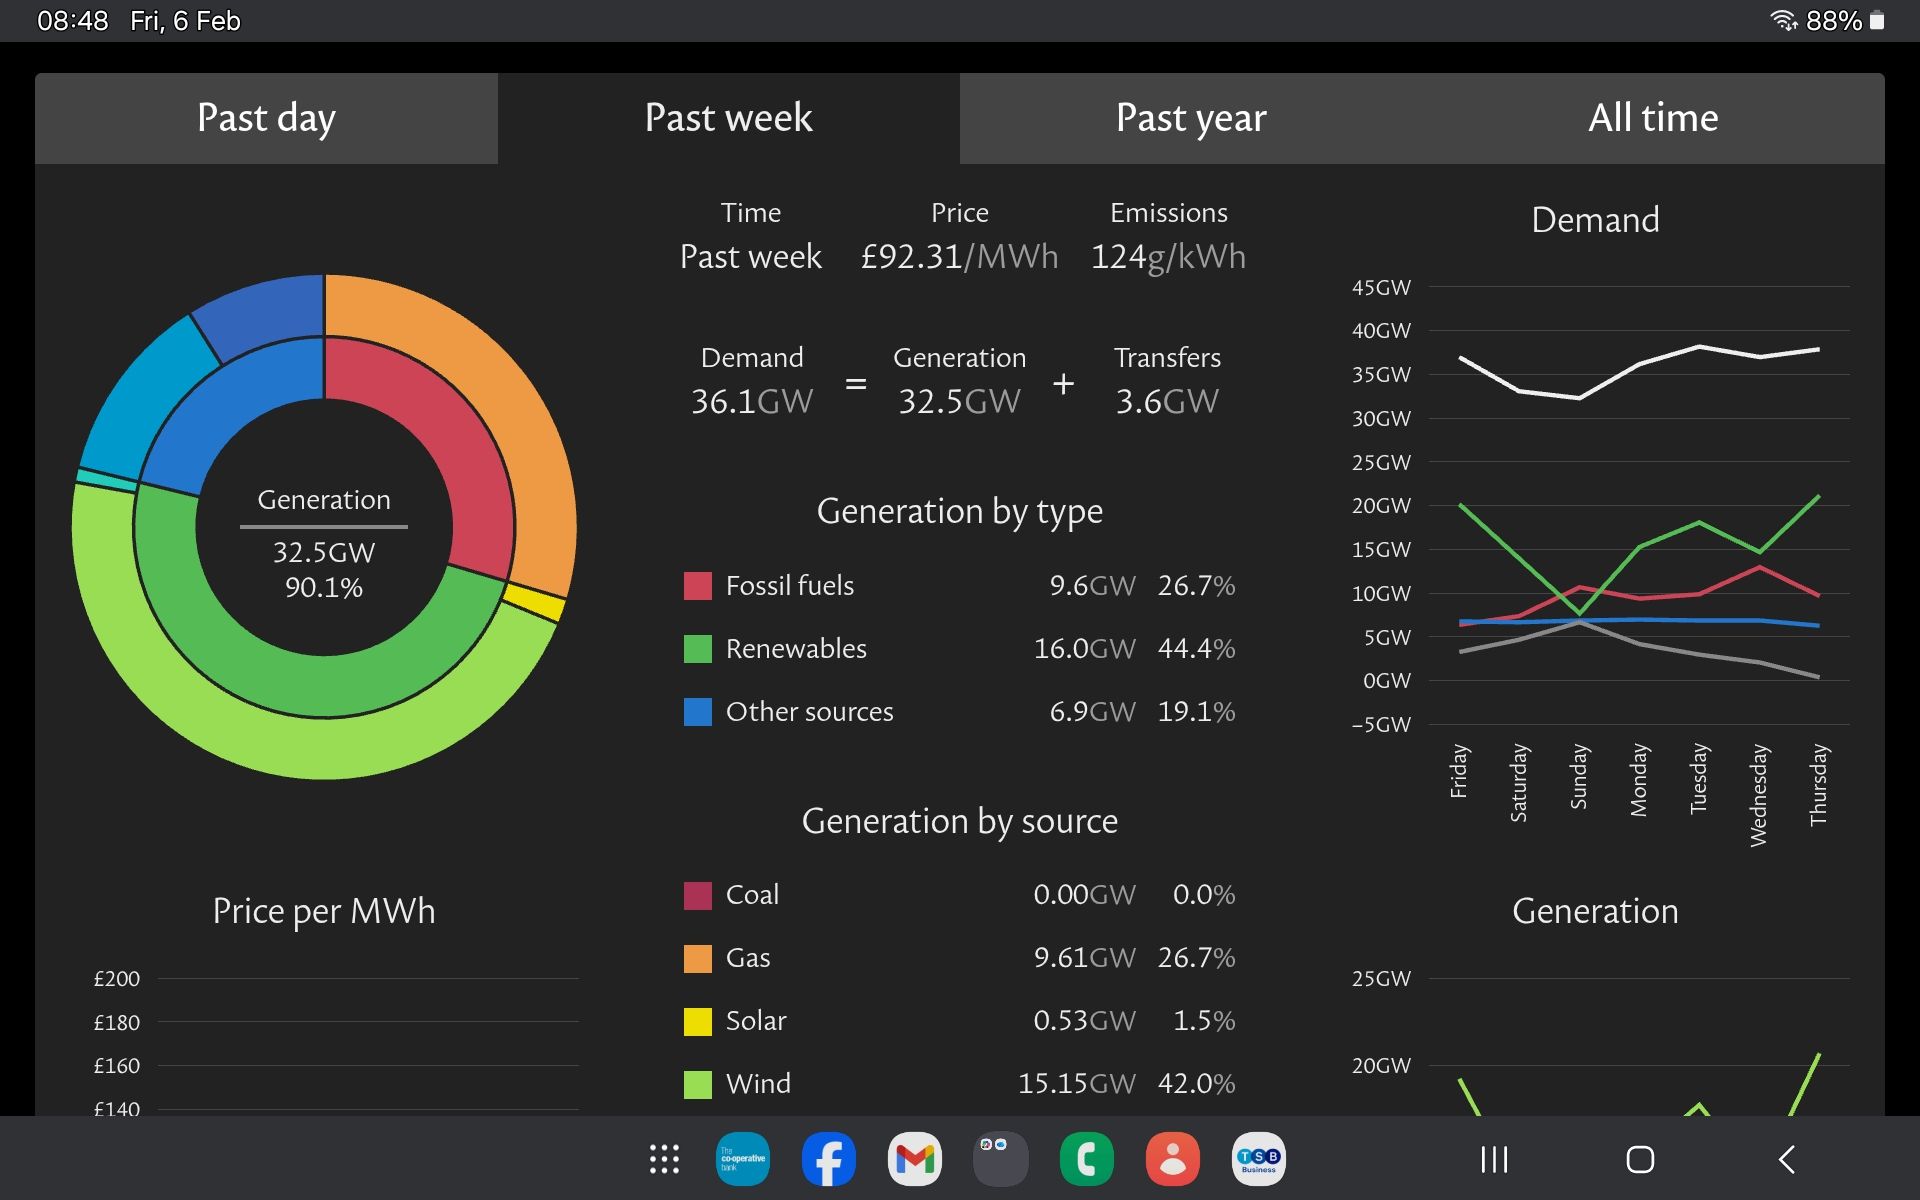The image size is (1920, 1200).
Task: Open Gmail from the taskbar
Action: 915,1159
